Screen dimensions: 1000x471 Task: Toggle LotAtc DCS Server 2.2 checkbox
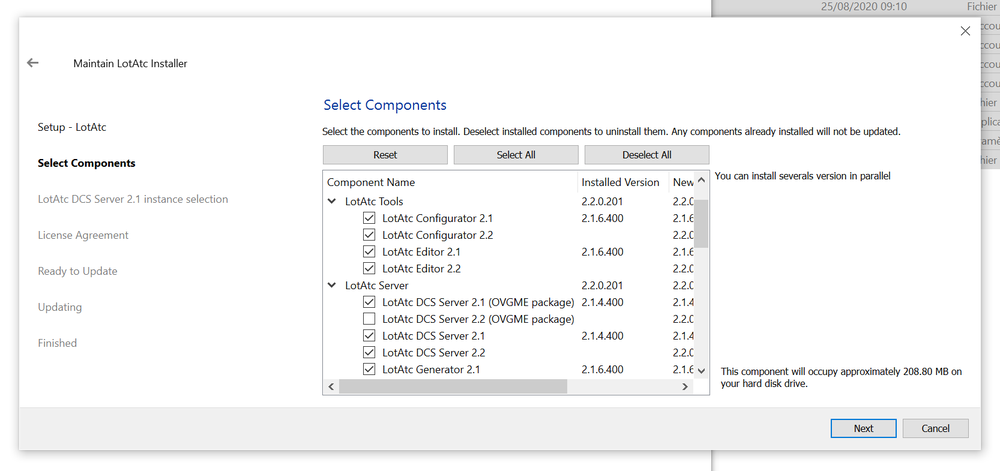[369, 352]
